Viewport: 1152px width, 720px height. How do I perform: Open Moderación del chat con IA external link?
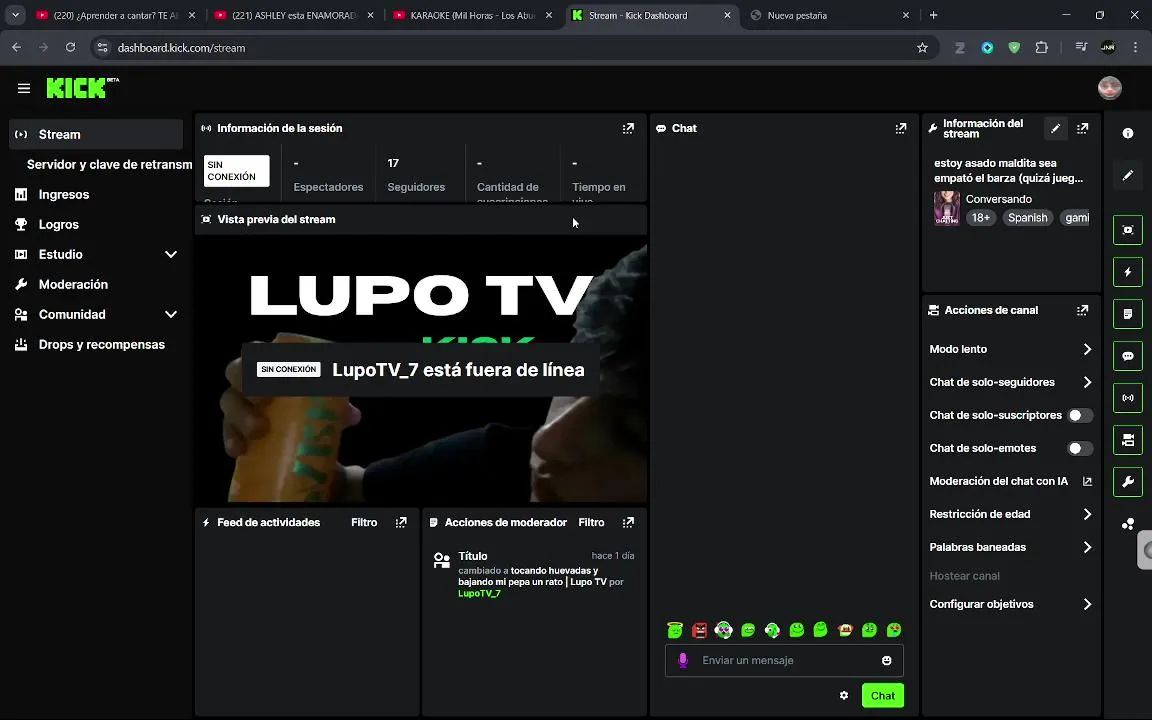1087,481
